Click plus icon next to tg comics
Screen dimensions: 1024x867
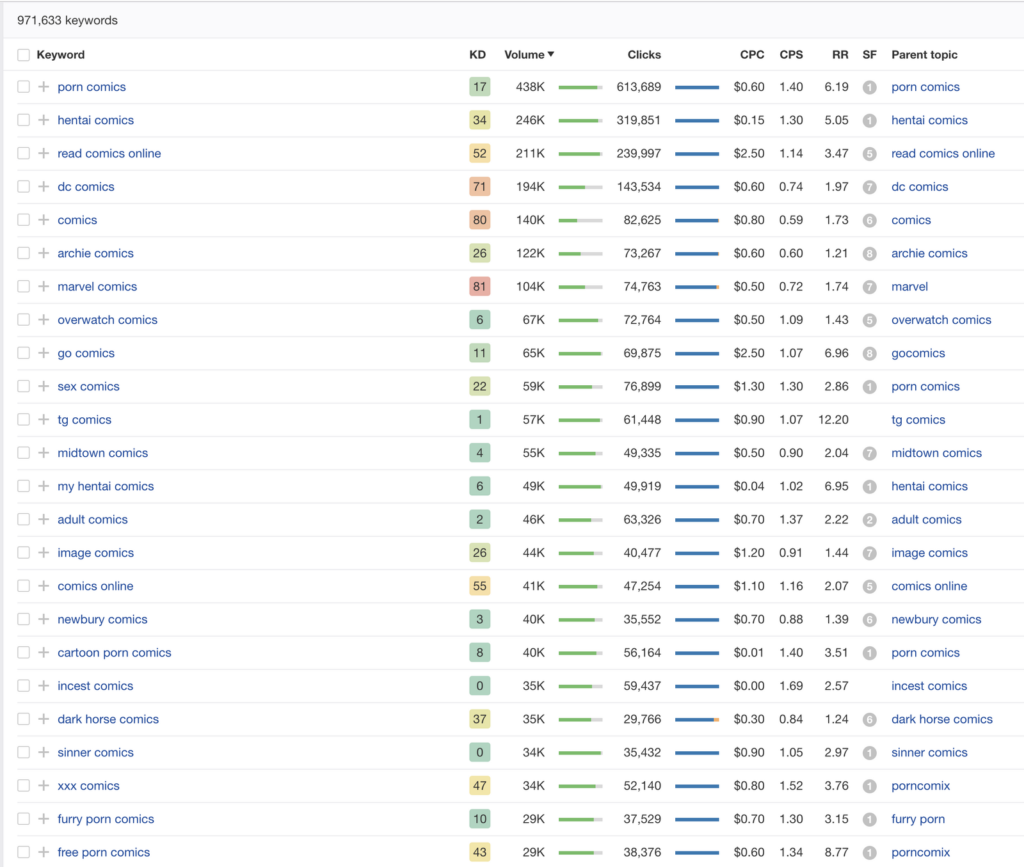click(x=44, y=420)
